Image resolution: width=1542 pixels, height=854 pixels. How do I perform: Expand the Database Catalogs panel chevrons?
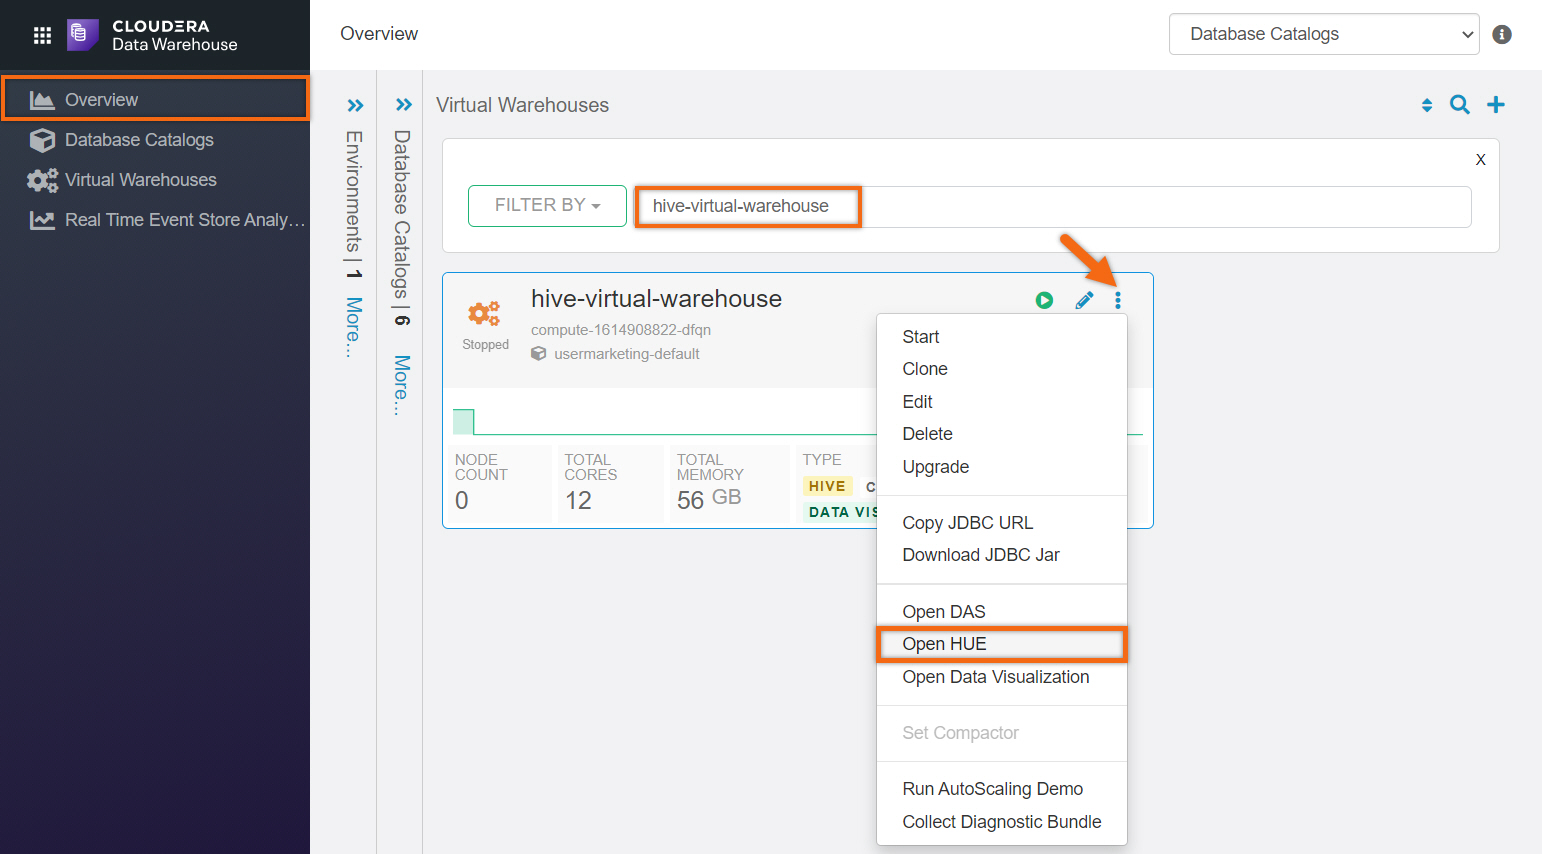pyautogui.click(x=403, y=105)
